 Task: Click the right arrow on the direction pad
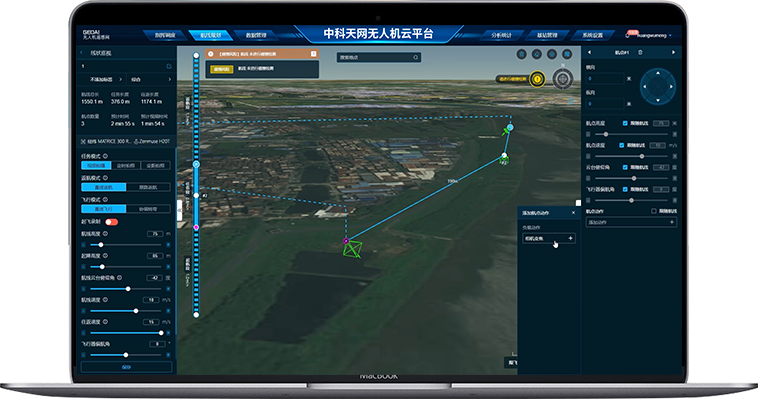point(671,87)
